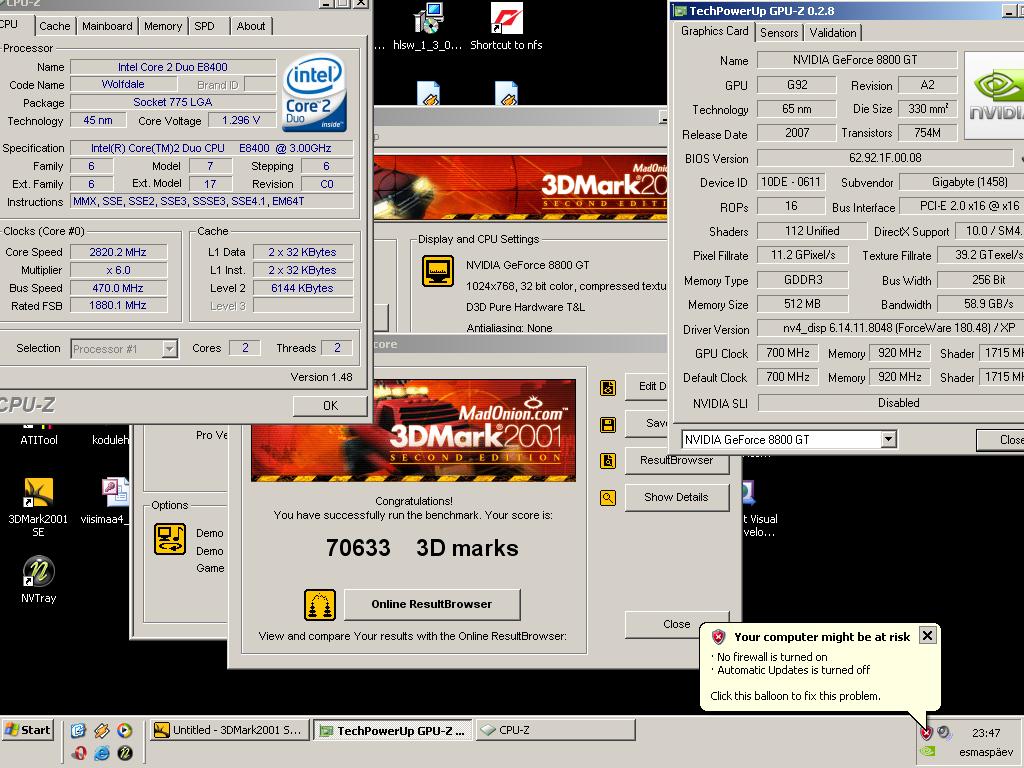Click Close on the 3DMark score dialog

tap(676, 624)
